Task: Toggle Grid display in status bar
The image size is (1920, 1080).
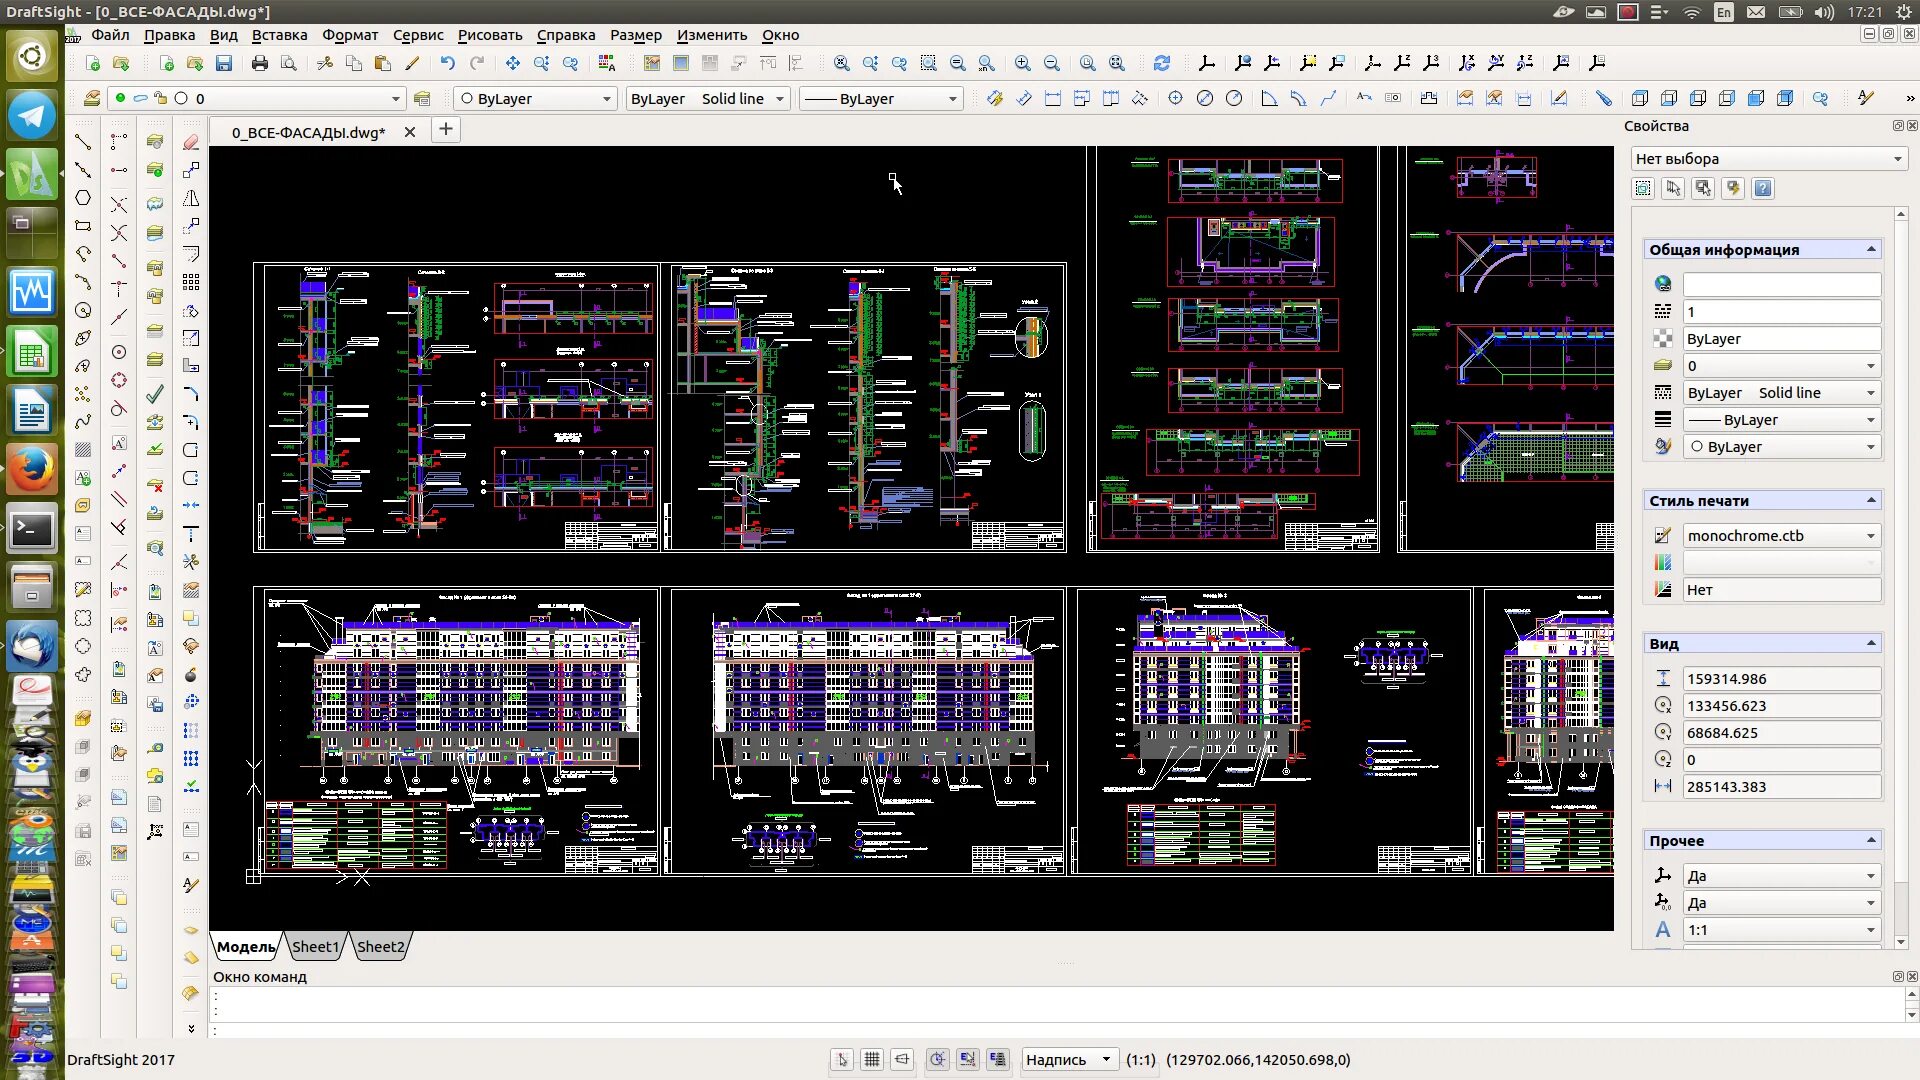Action: tap(872, 1060)
